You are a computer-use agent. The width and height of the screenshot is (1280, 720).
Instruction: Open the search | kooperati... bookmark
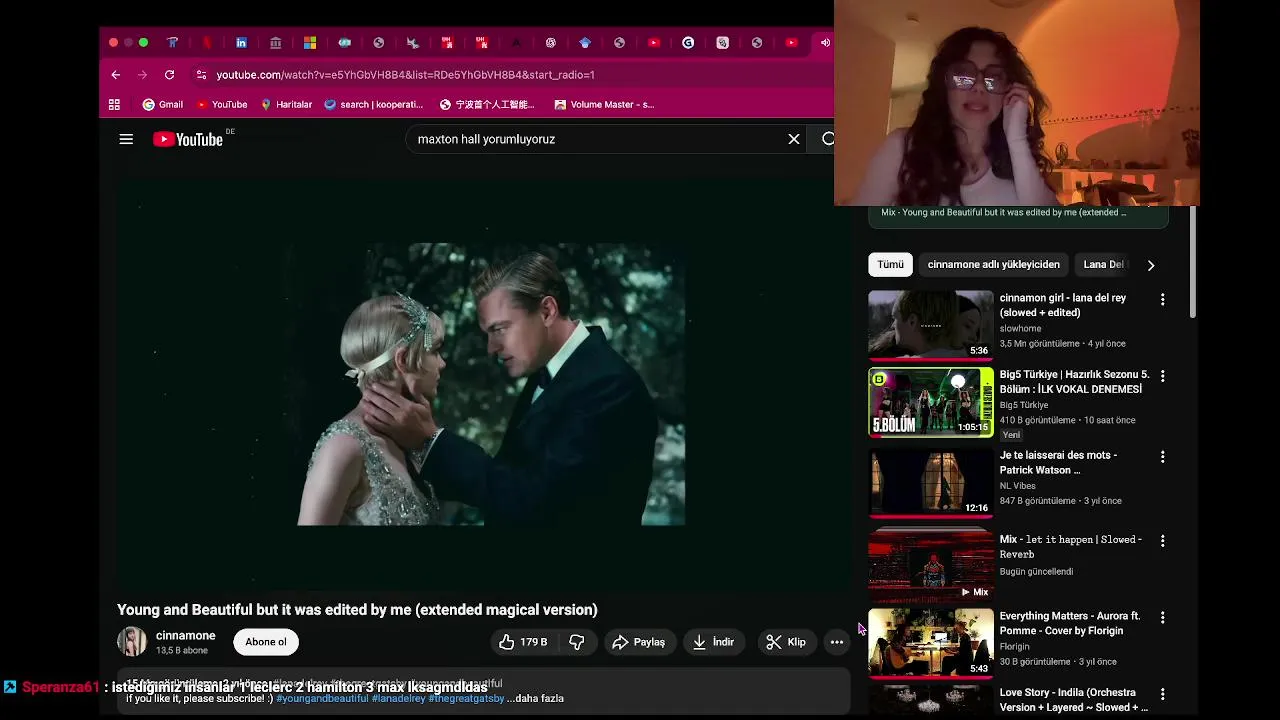coord(374,104)
